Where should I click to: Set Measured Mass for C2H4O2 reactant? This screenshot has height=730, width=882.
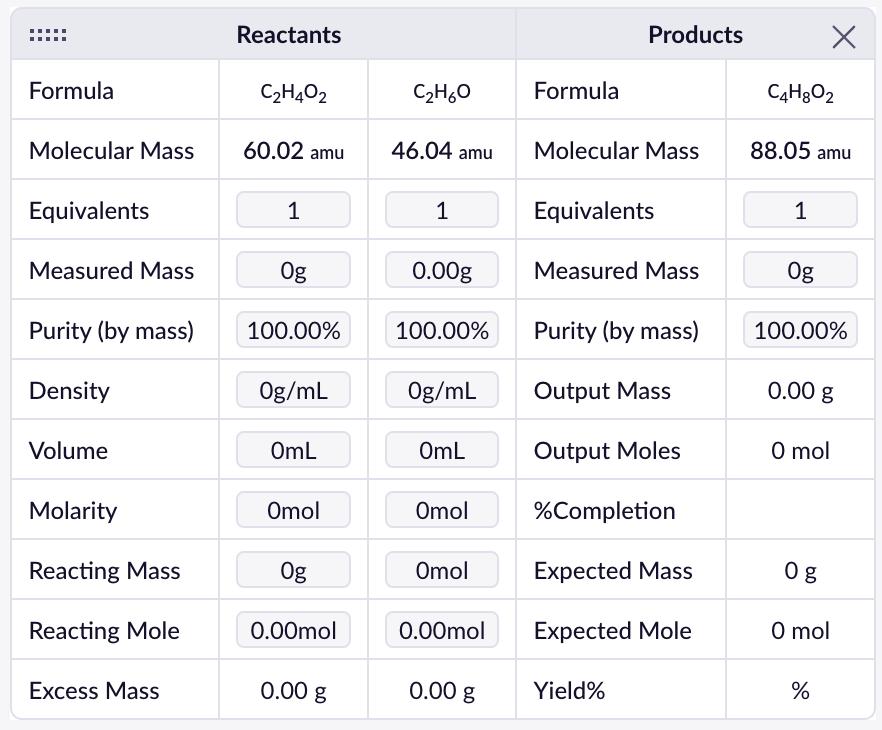293,271
